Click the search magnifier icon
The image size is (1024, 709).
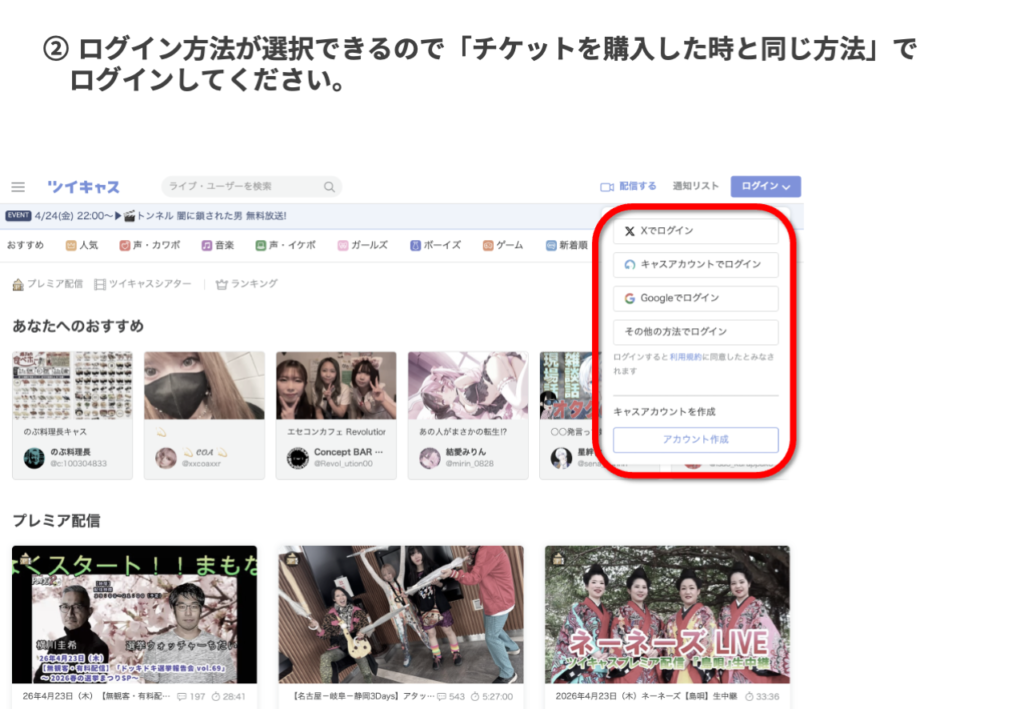coord(329,187)
